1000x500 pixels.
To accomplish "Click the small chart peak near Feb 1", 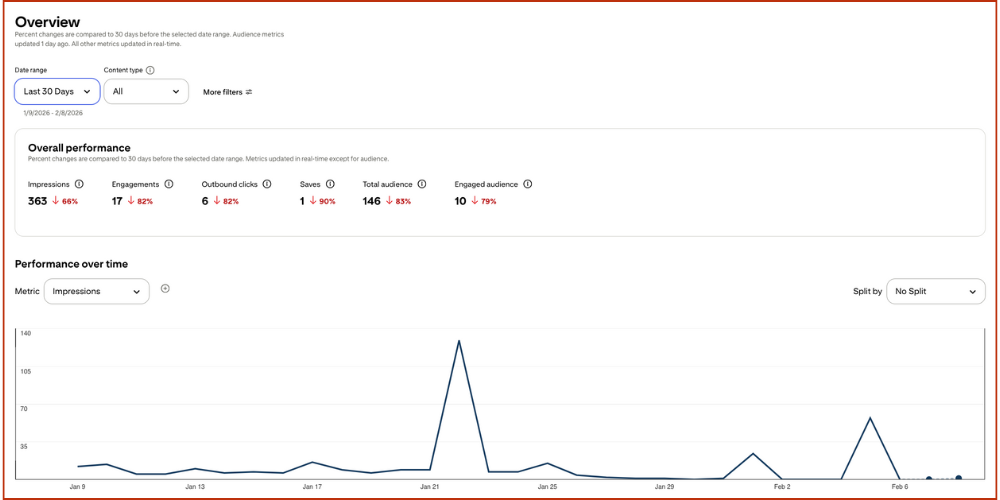I will pyautogui.click(x=753, y=454).
